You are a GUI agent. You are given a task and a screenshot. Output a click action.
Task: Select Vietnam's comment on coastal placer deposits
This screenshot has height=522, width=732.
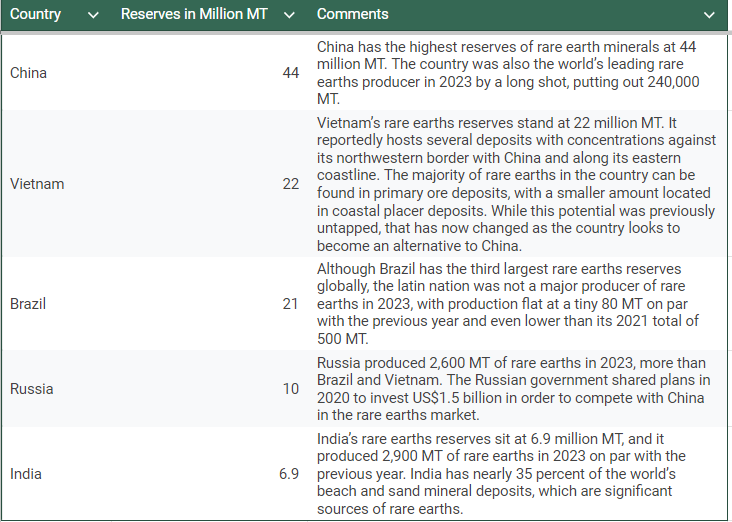click(514, 184)
